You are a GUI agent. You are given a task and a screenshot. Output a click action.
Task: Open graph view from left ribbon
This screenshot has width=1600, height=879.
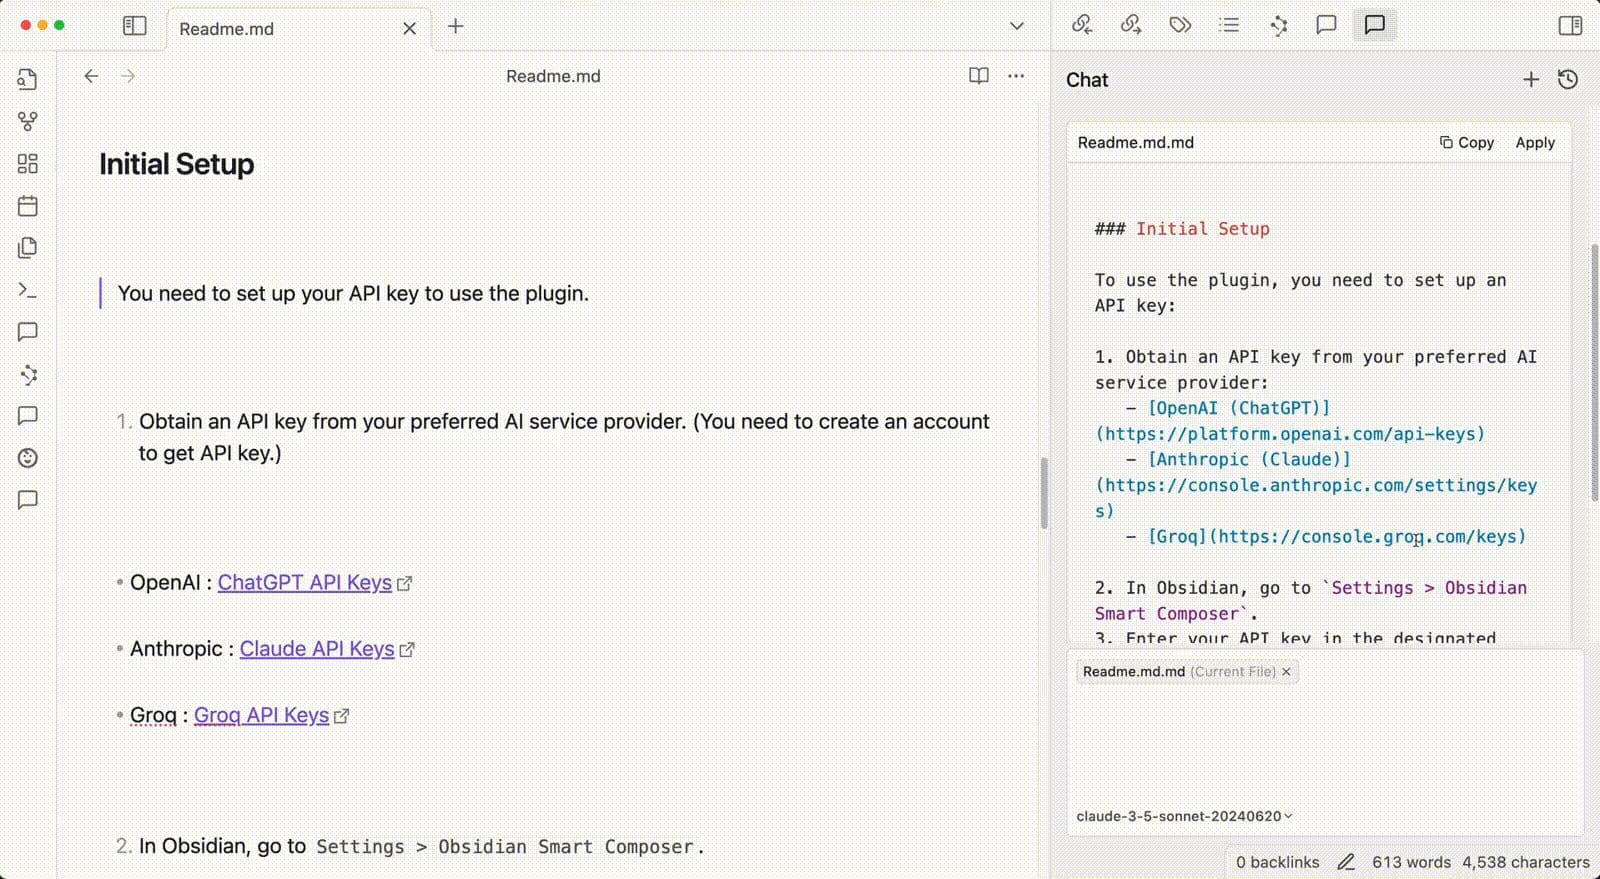[28, 122]
